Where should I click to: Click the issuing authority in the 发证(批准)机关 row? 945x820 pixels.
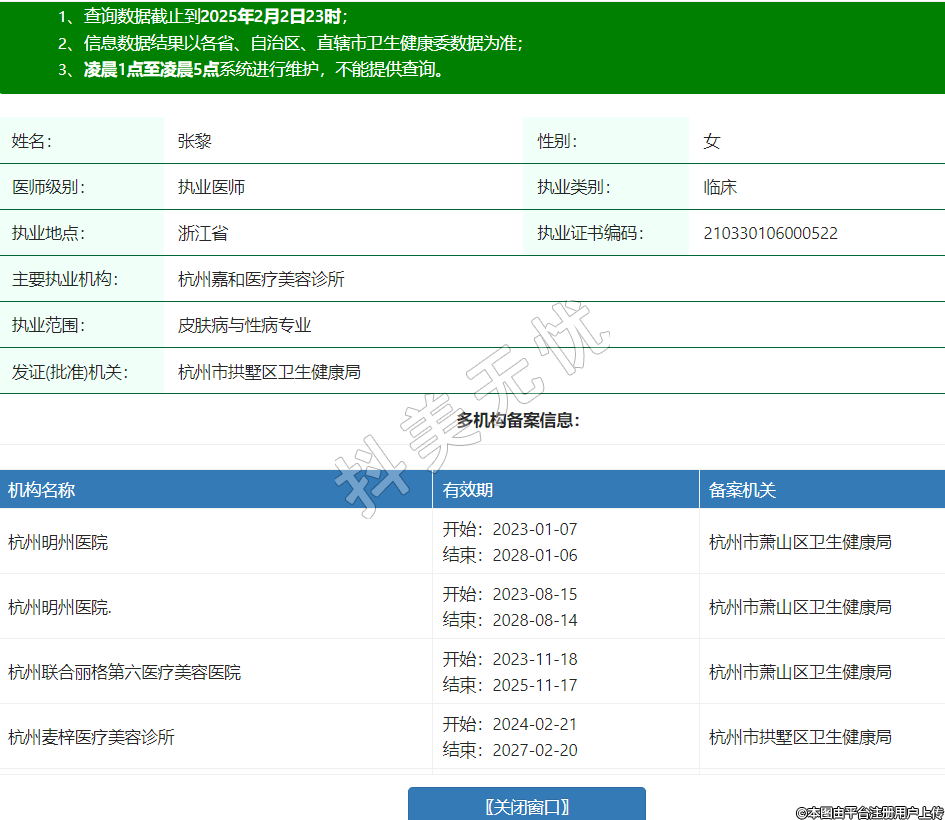tap(269, 372)
